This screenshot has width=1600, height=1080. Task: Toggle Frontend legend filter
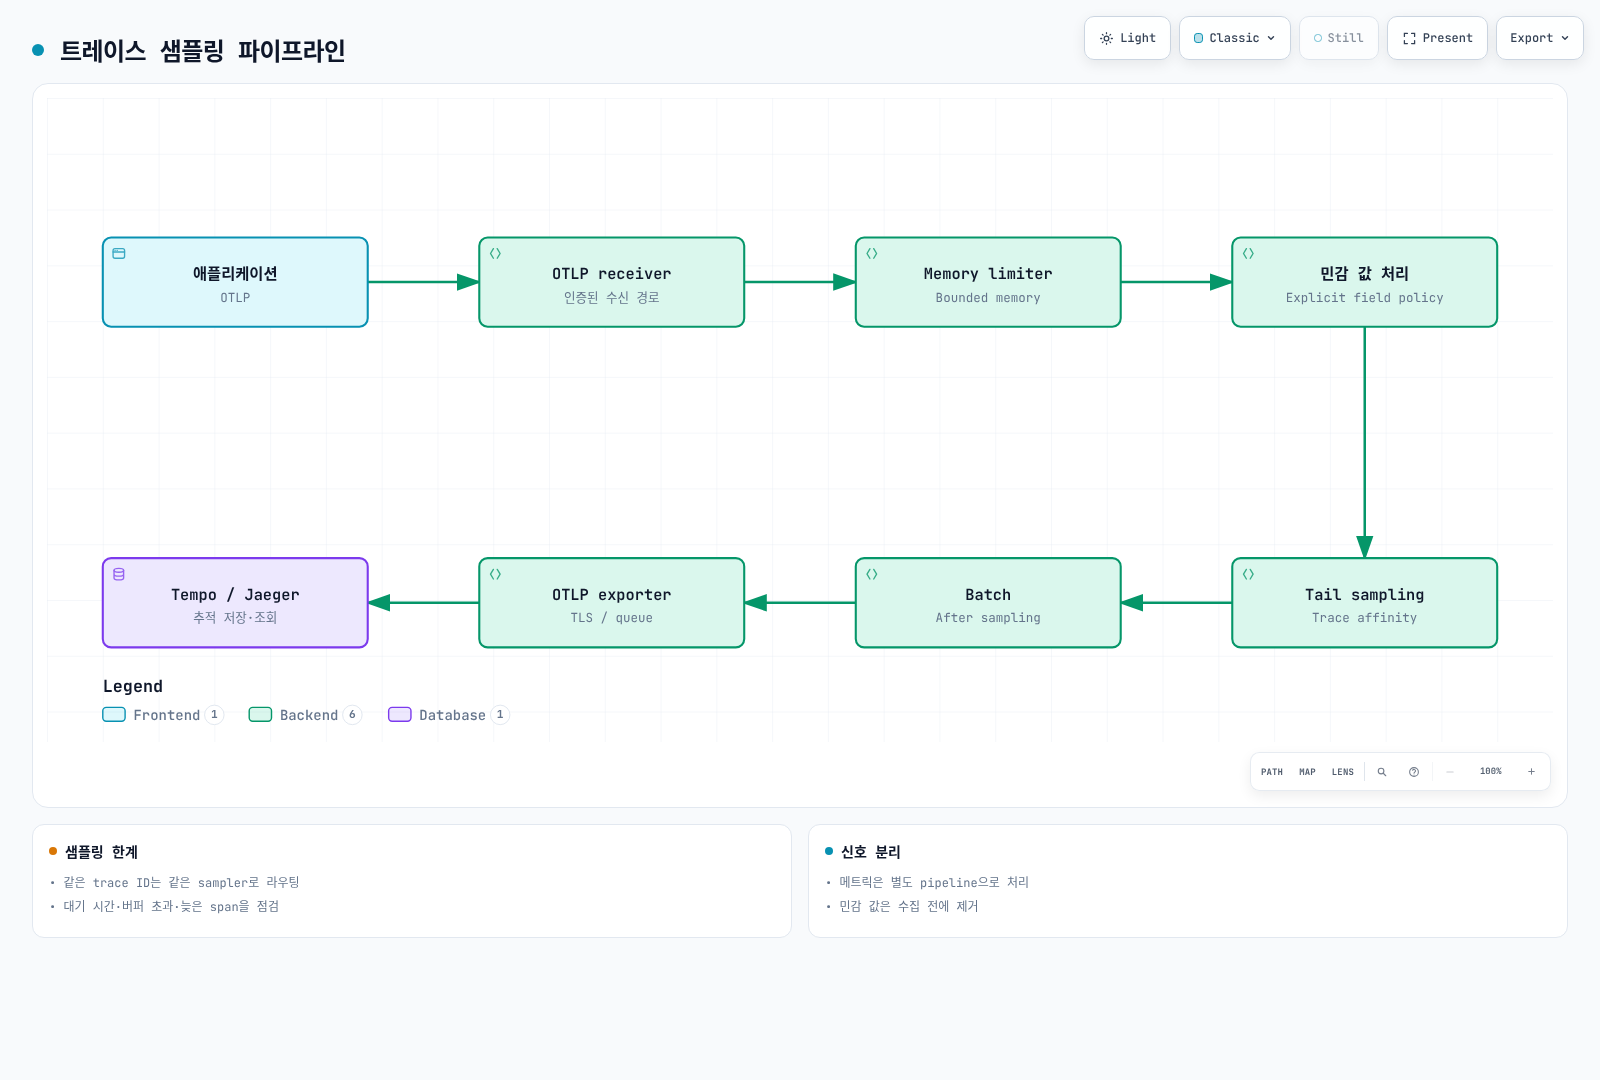tap(164, 715)
